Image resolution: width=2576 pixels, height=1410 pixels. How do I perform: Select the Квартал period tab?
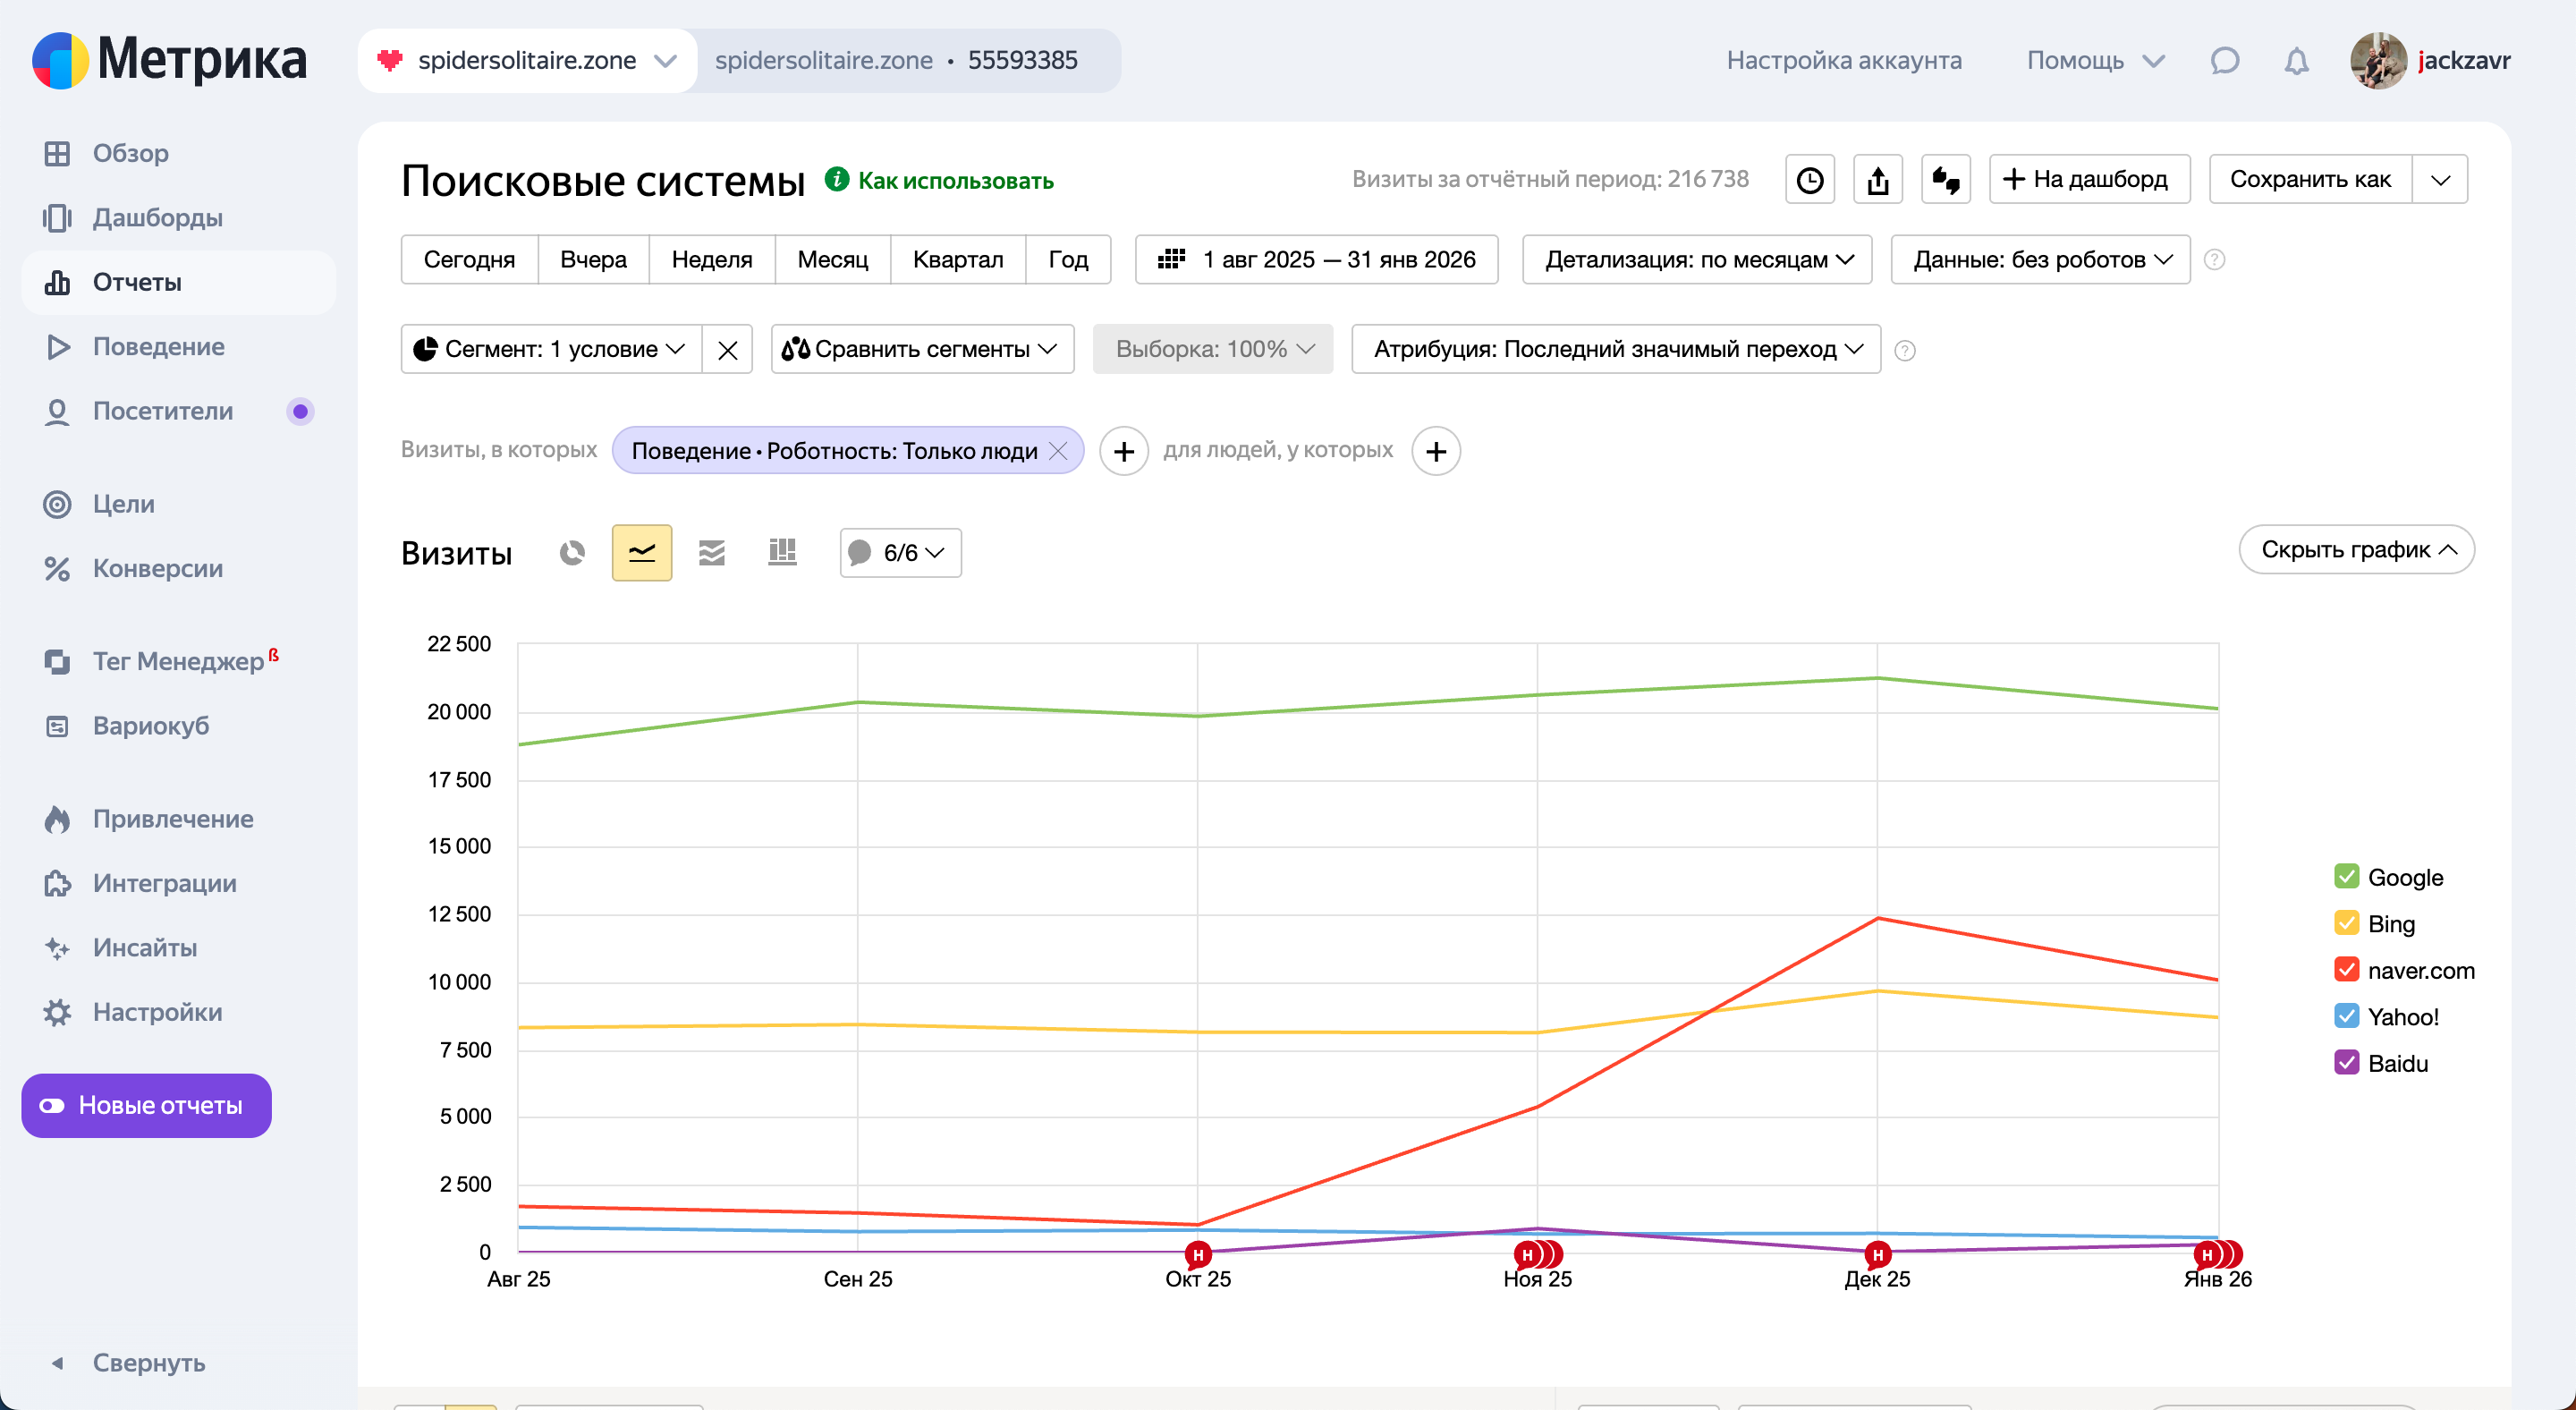957,260
